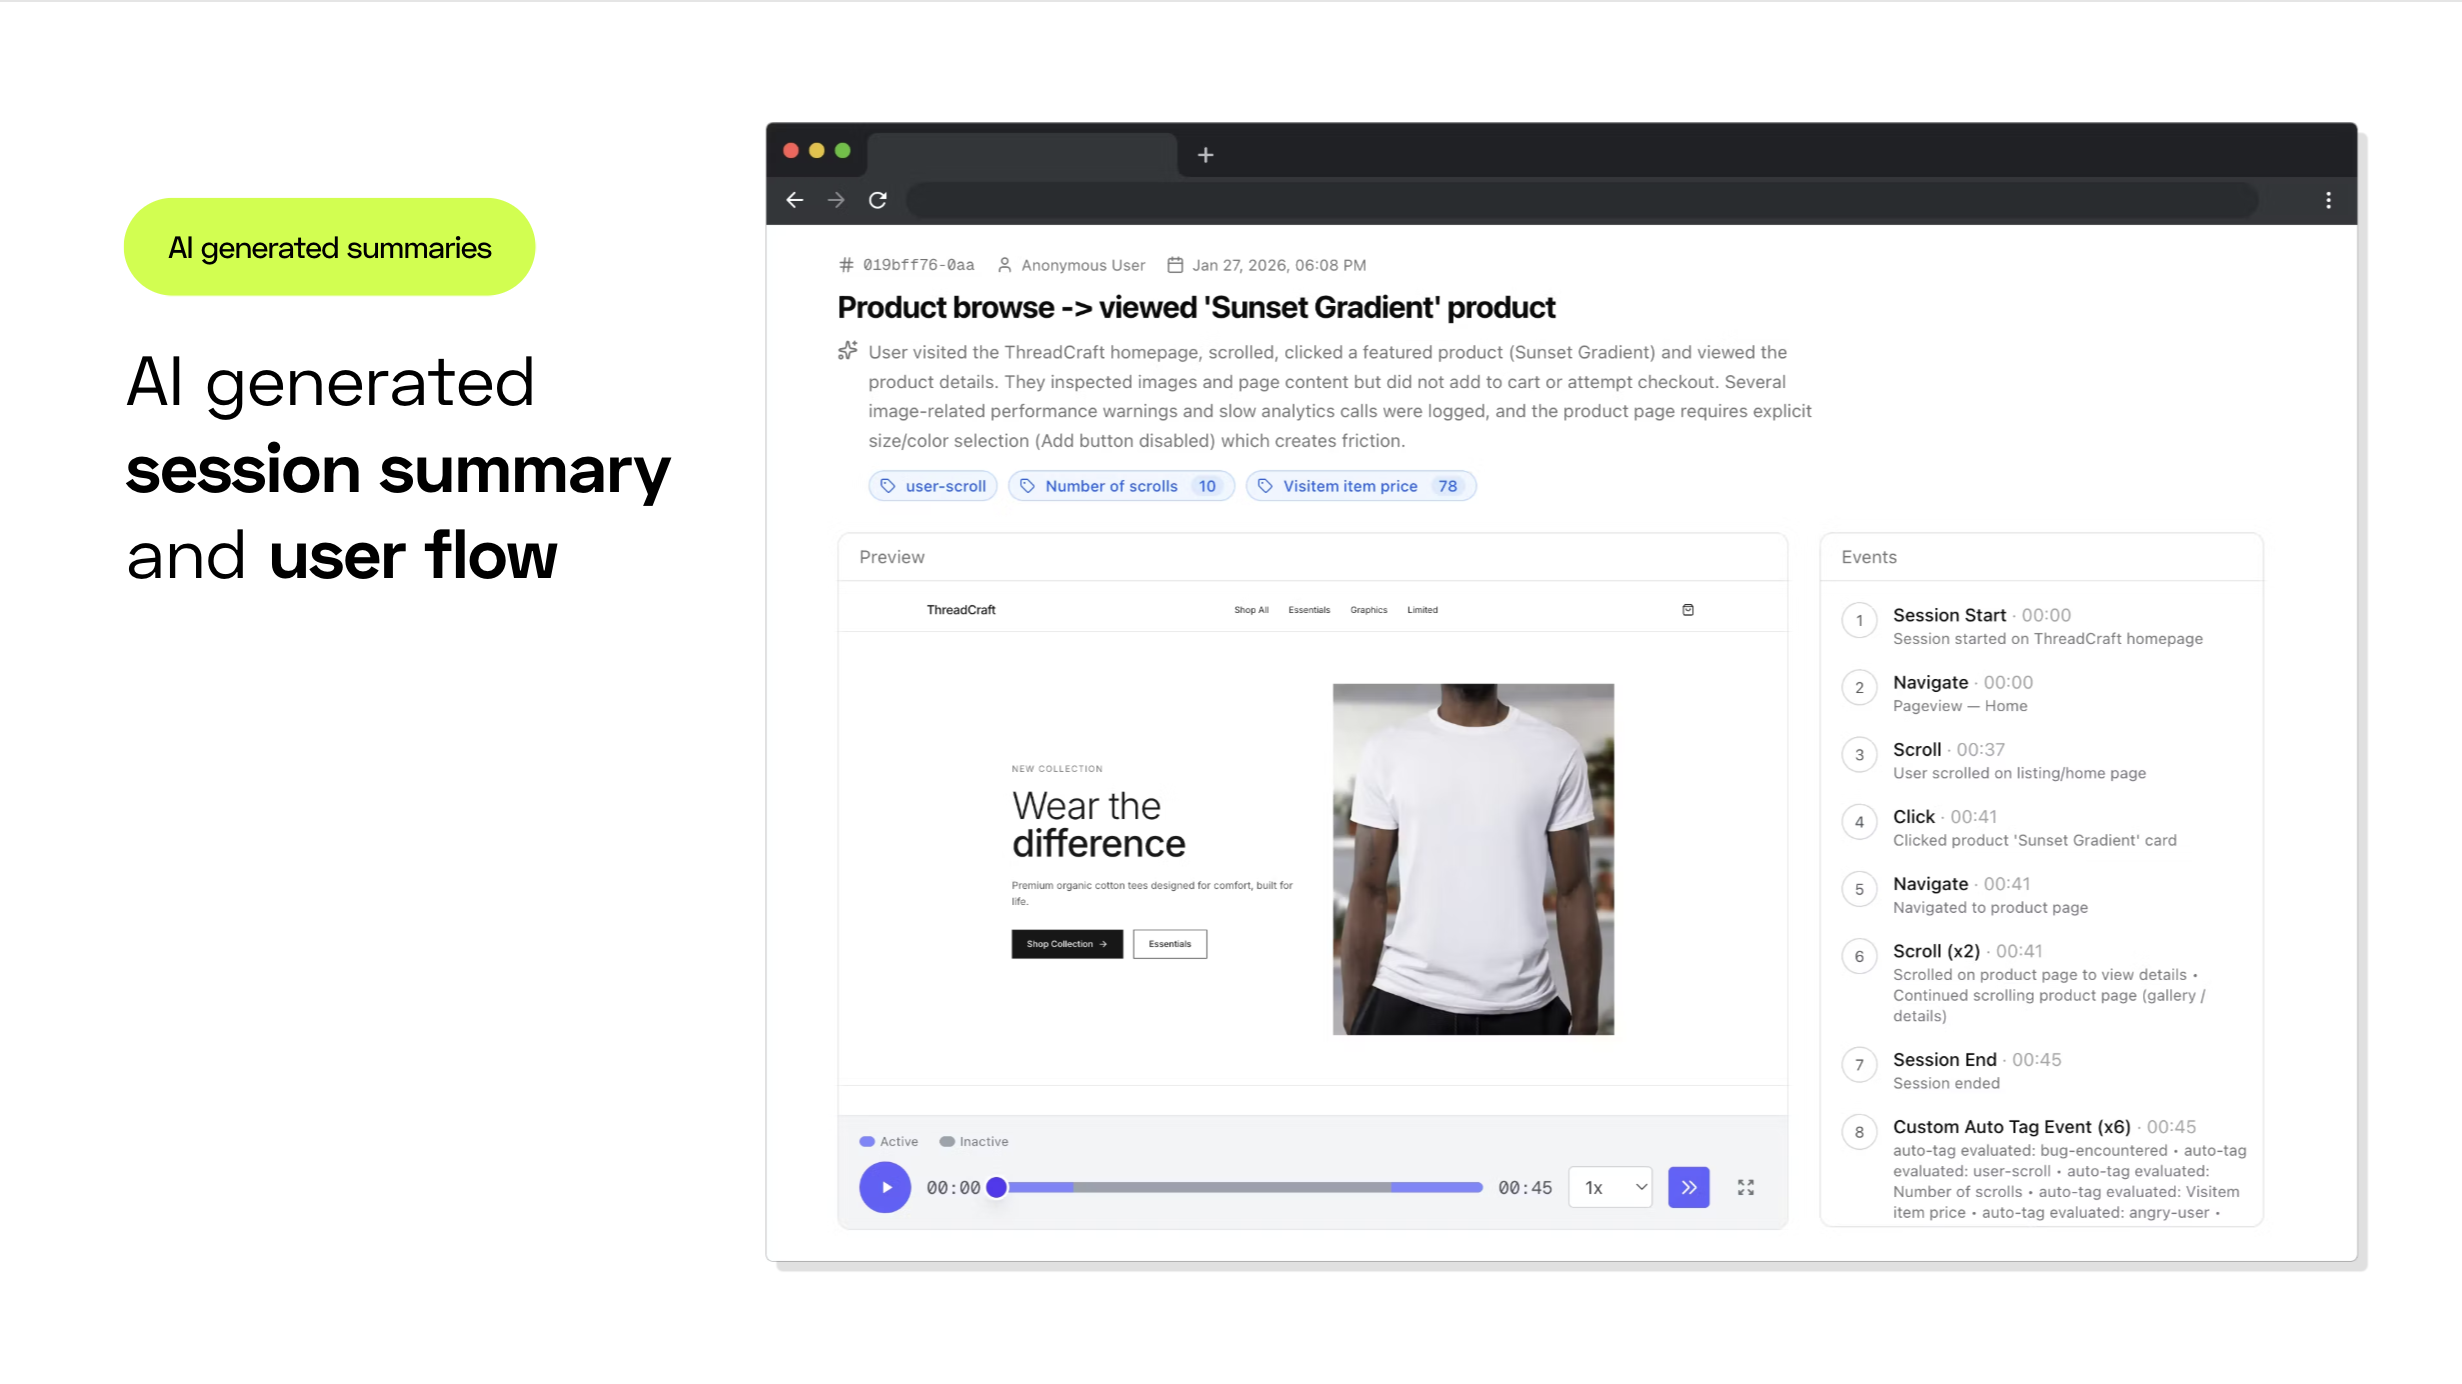This screenshot has width=2462, height=1384.
Task: Click the tag icon on the user-scroll chip
Action: (x=888, y=486)
